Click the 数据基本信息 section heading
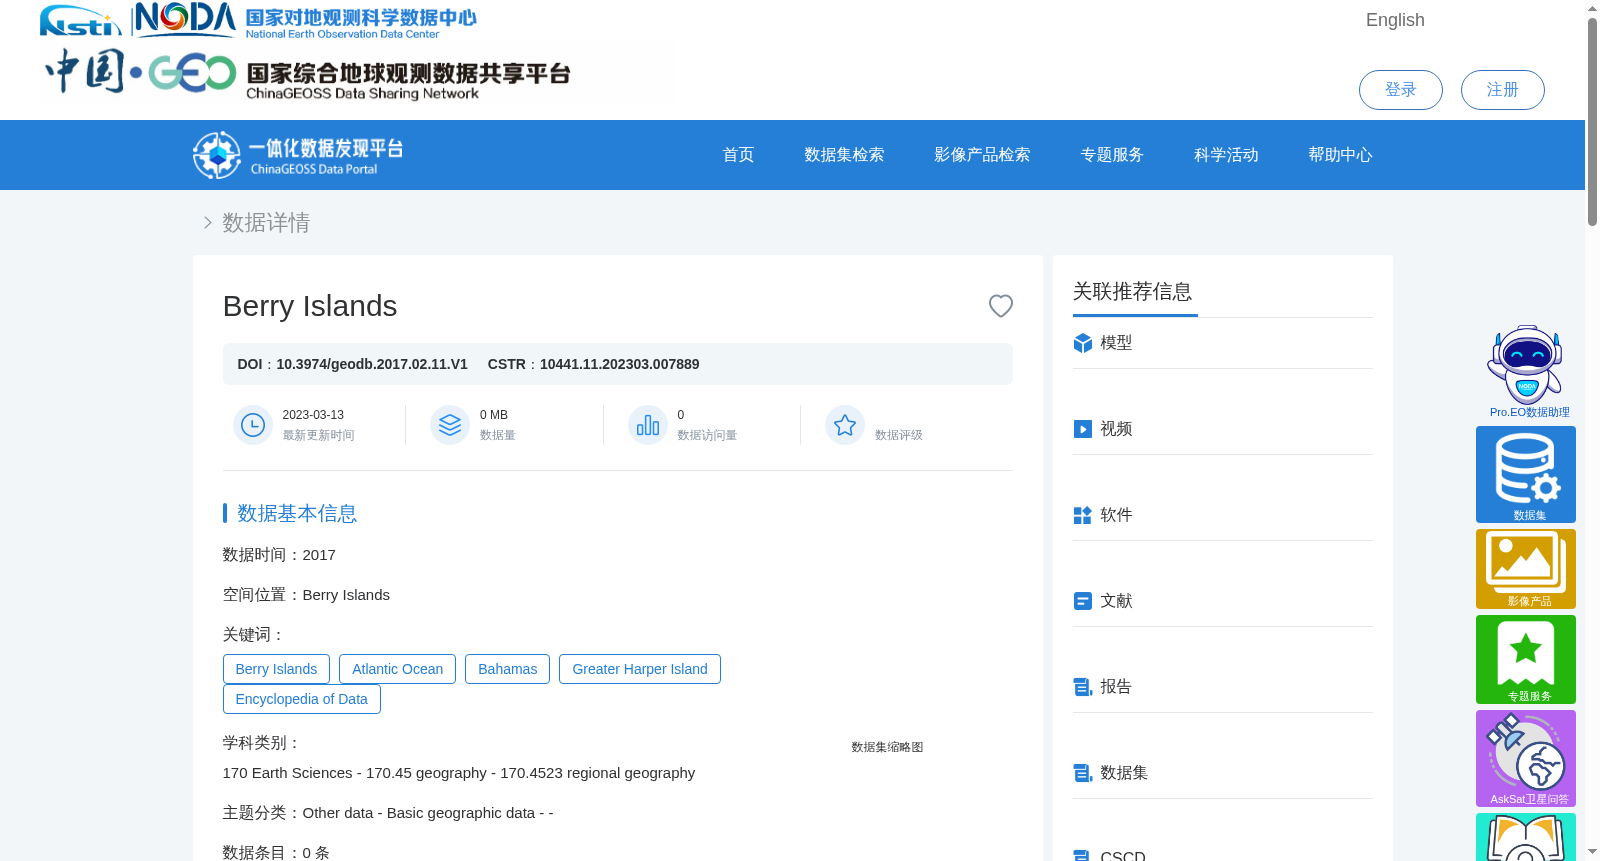Screen dimensions: 1600x861 tap(297, 514)
